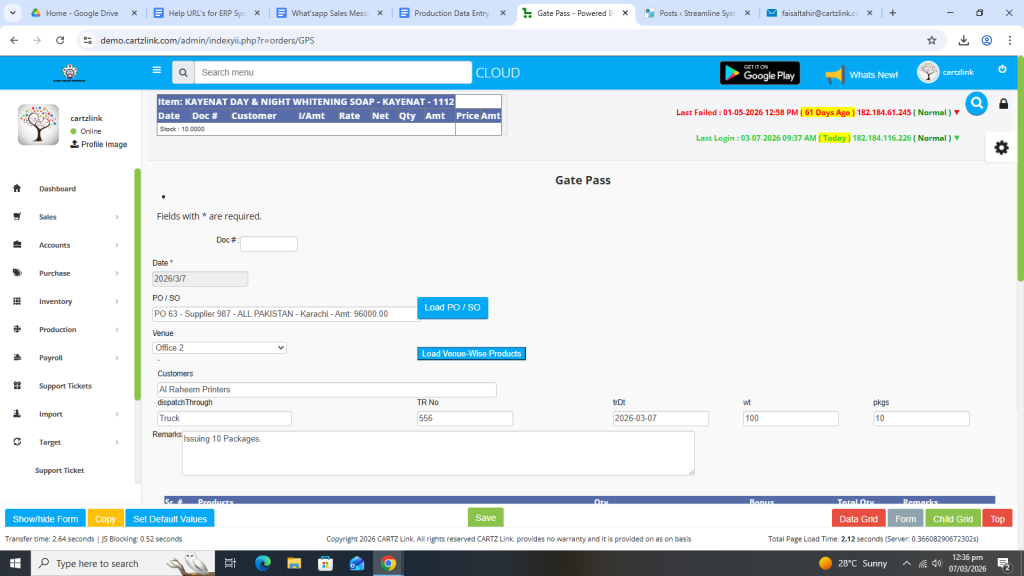The height and width of the screenshot is (576, 1024).
Task: Expand the Sales sidebar menu
Action: point(48,217)
